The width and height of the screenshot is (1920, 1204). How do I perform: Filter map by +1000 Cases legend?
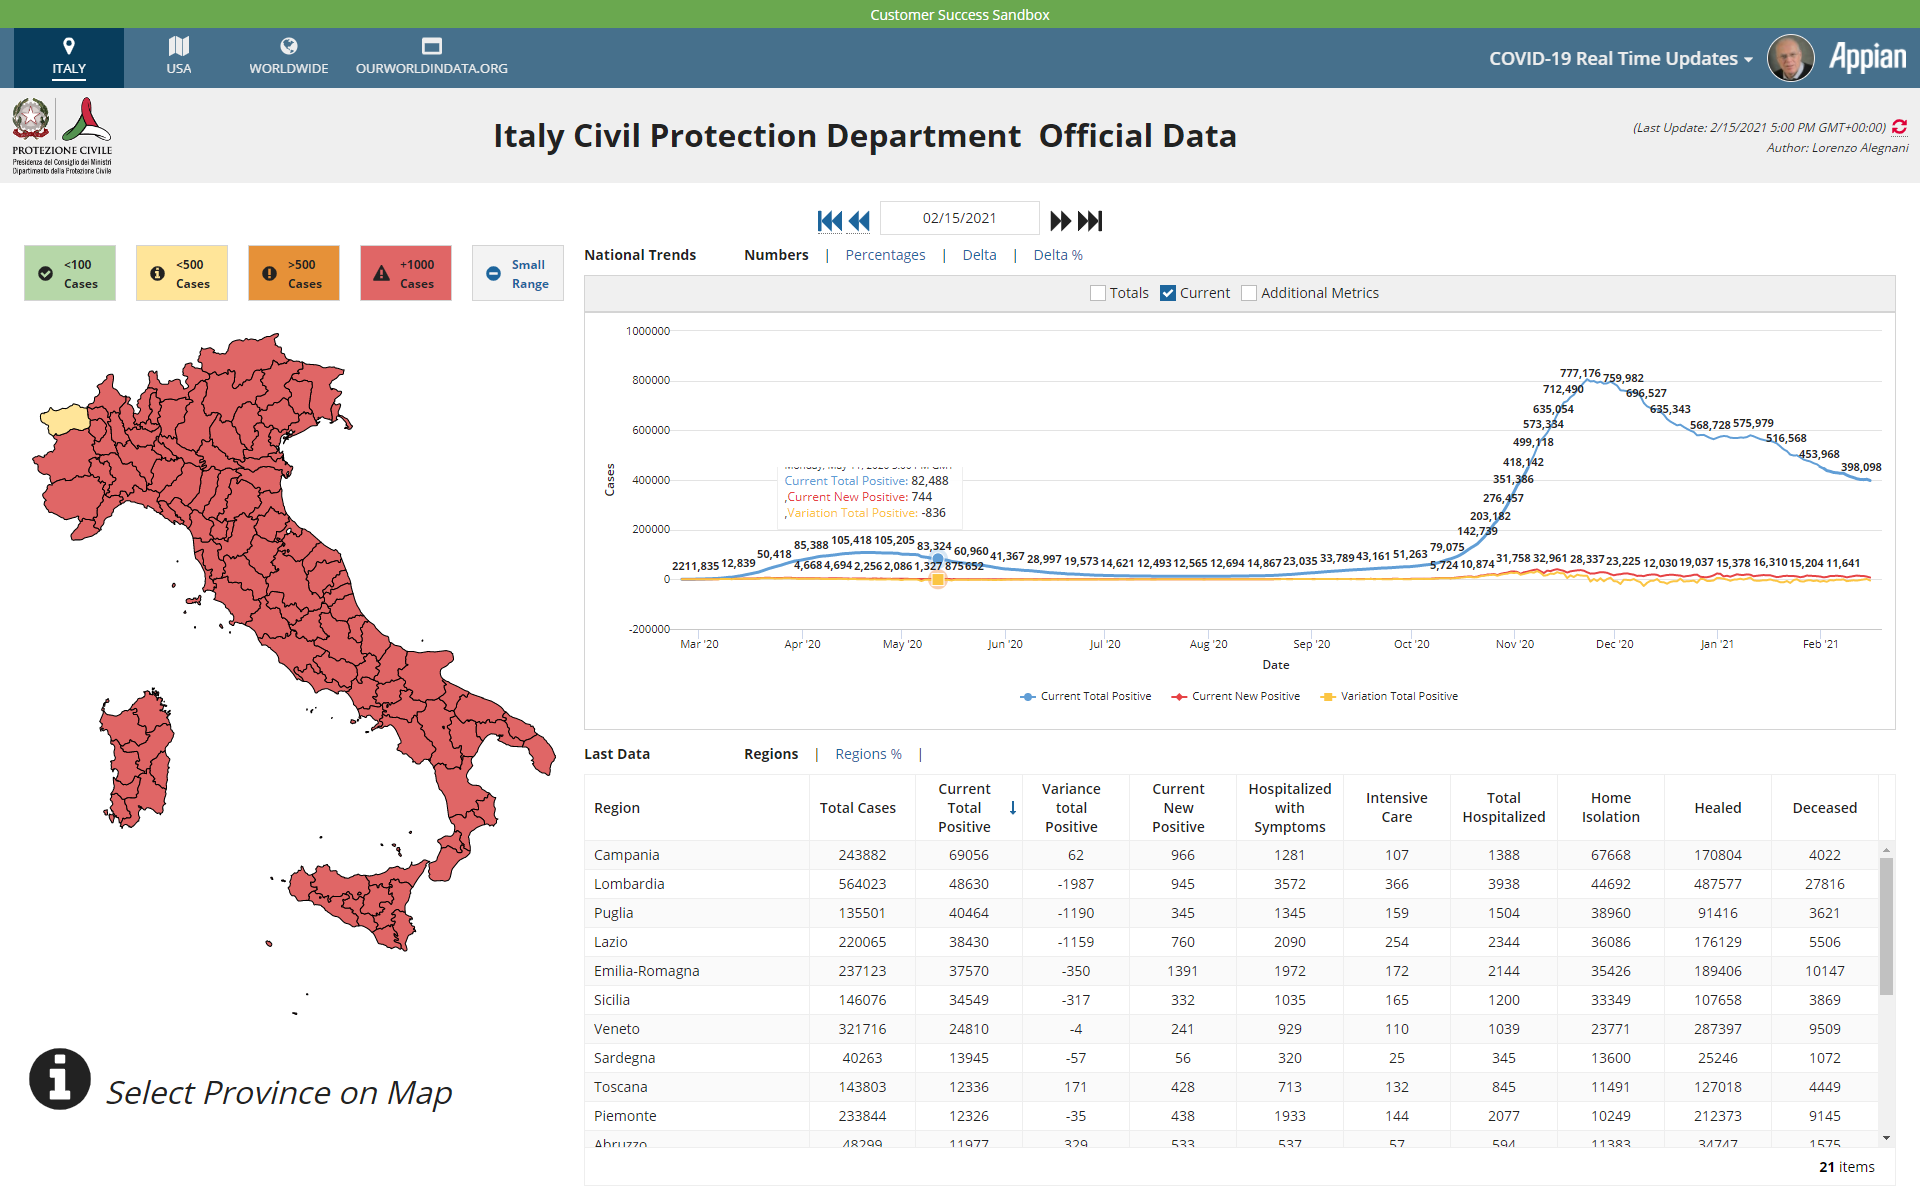pyautogui.click(x=406, y=273)
